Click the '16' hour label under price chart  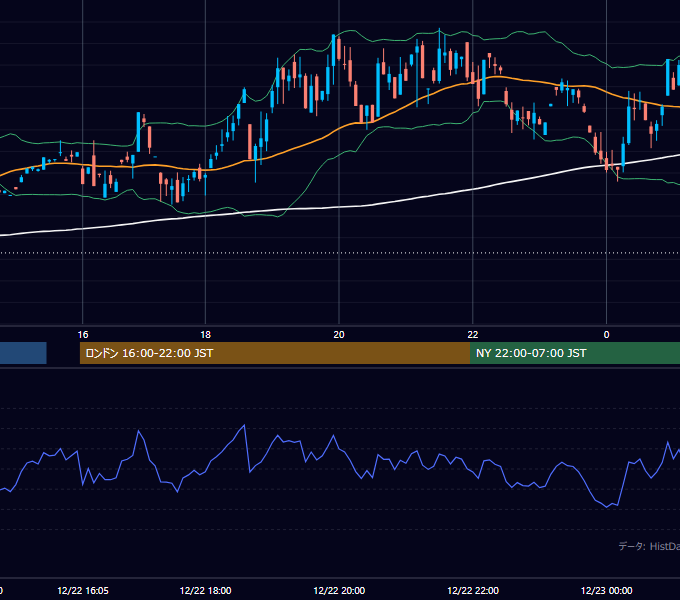[x=83, y=335]
